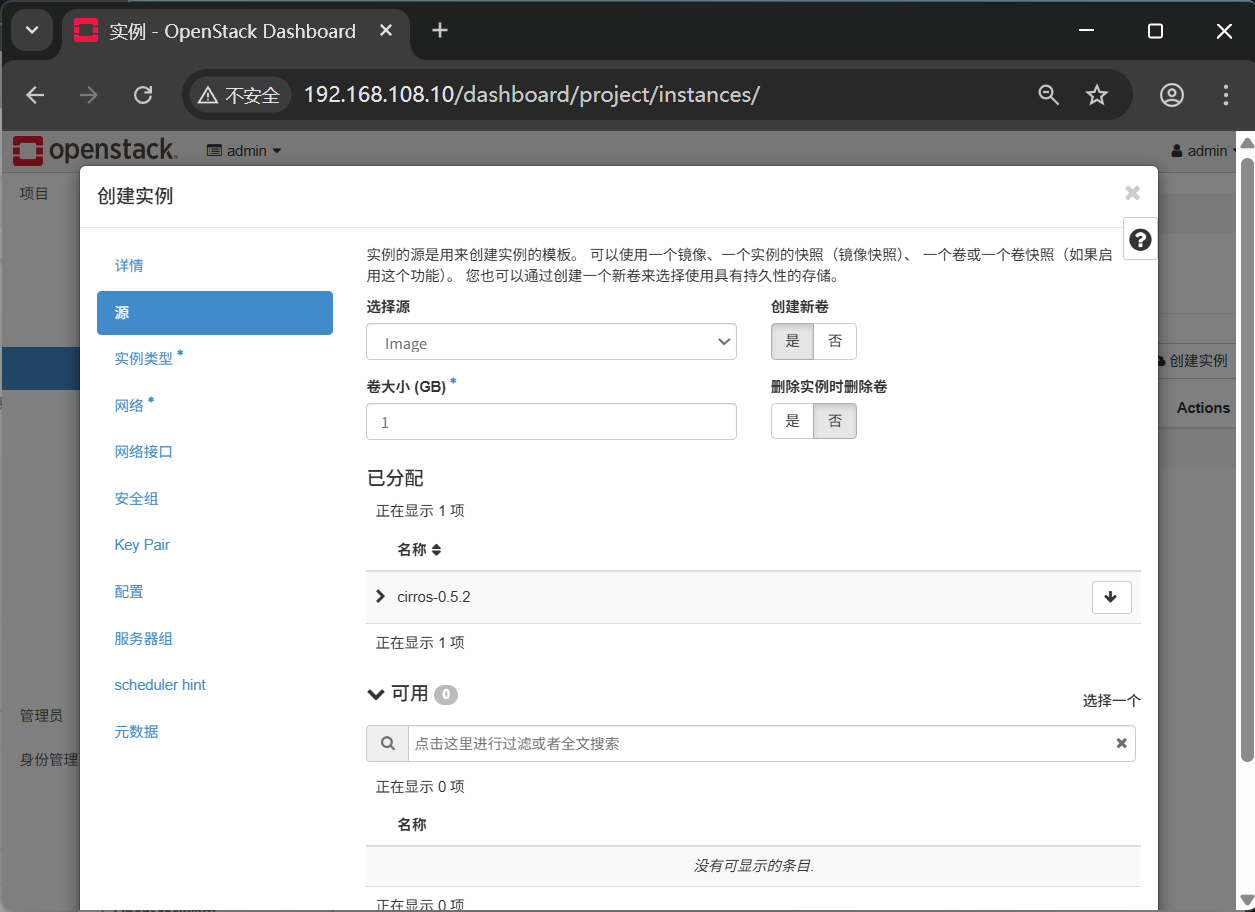Go back with the browser back arrow
This screenshot has width=1255, height=912.
[35, 95]
